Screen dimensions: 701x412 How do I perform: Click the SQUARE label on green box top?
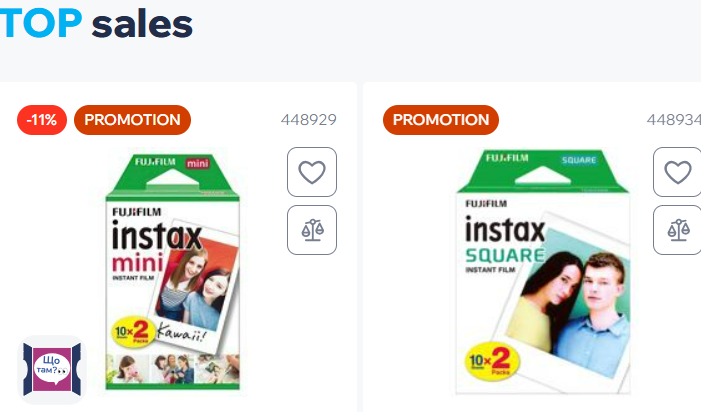pos(577,160)
